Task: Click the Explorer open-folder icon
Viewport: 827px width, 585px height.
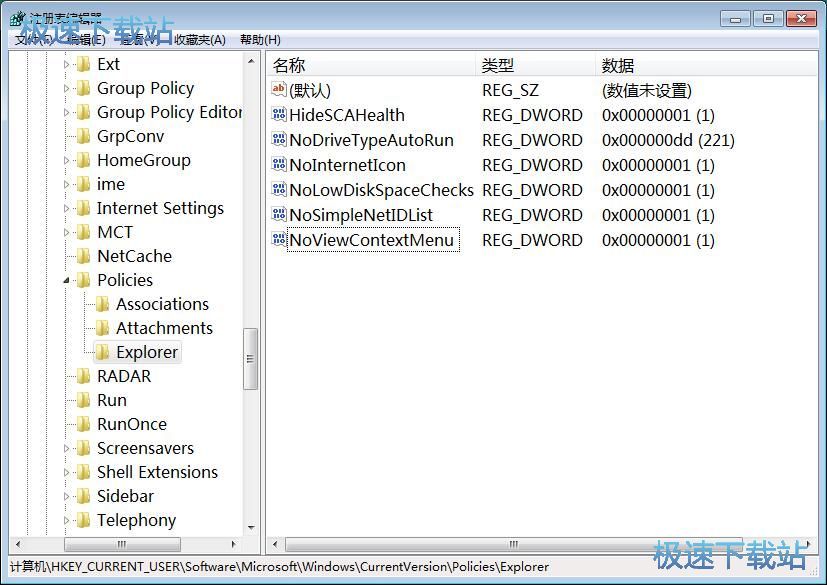Action: click(x=102, y=352)
